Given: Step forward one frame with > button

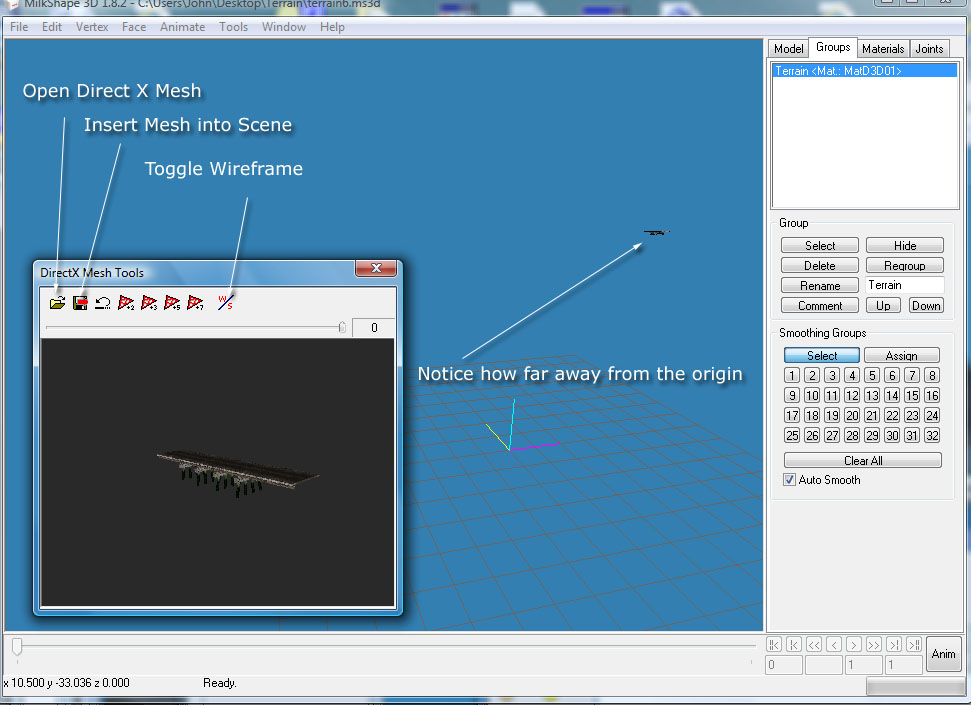Looking at the screenshot, I should click(853, 644).
